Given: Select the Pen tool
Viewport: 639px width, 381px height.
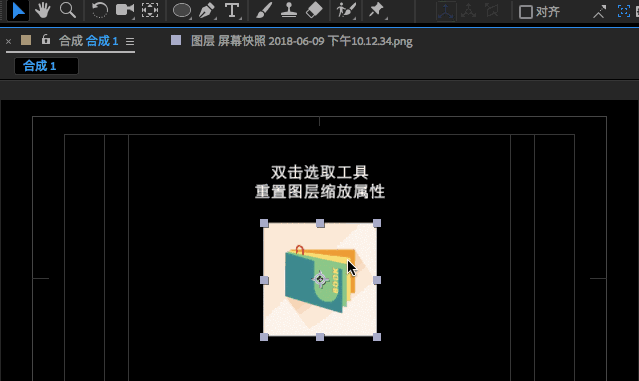Looking at the screenshot, I should [207, 11].
